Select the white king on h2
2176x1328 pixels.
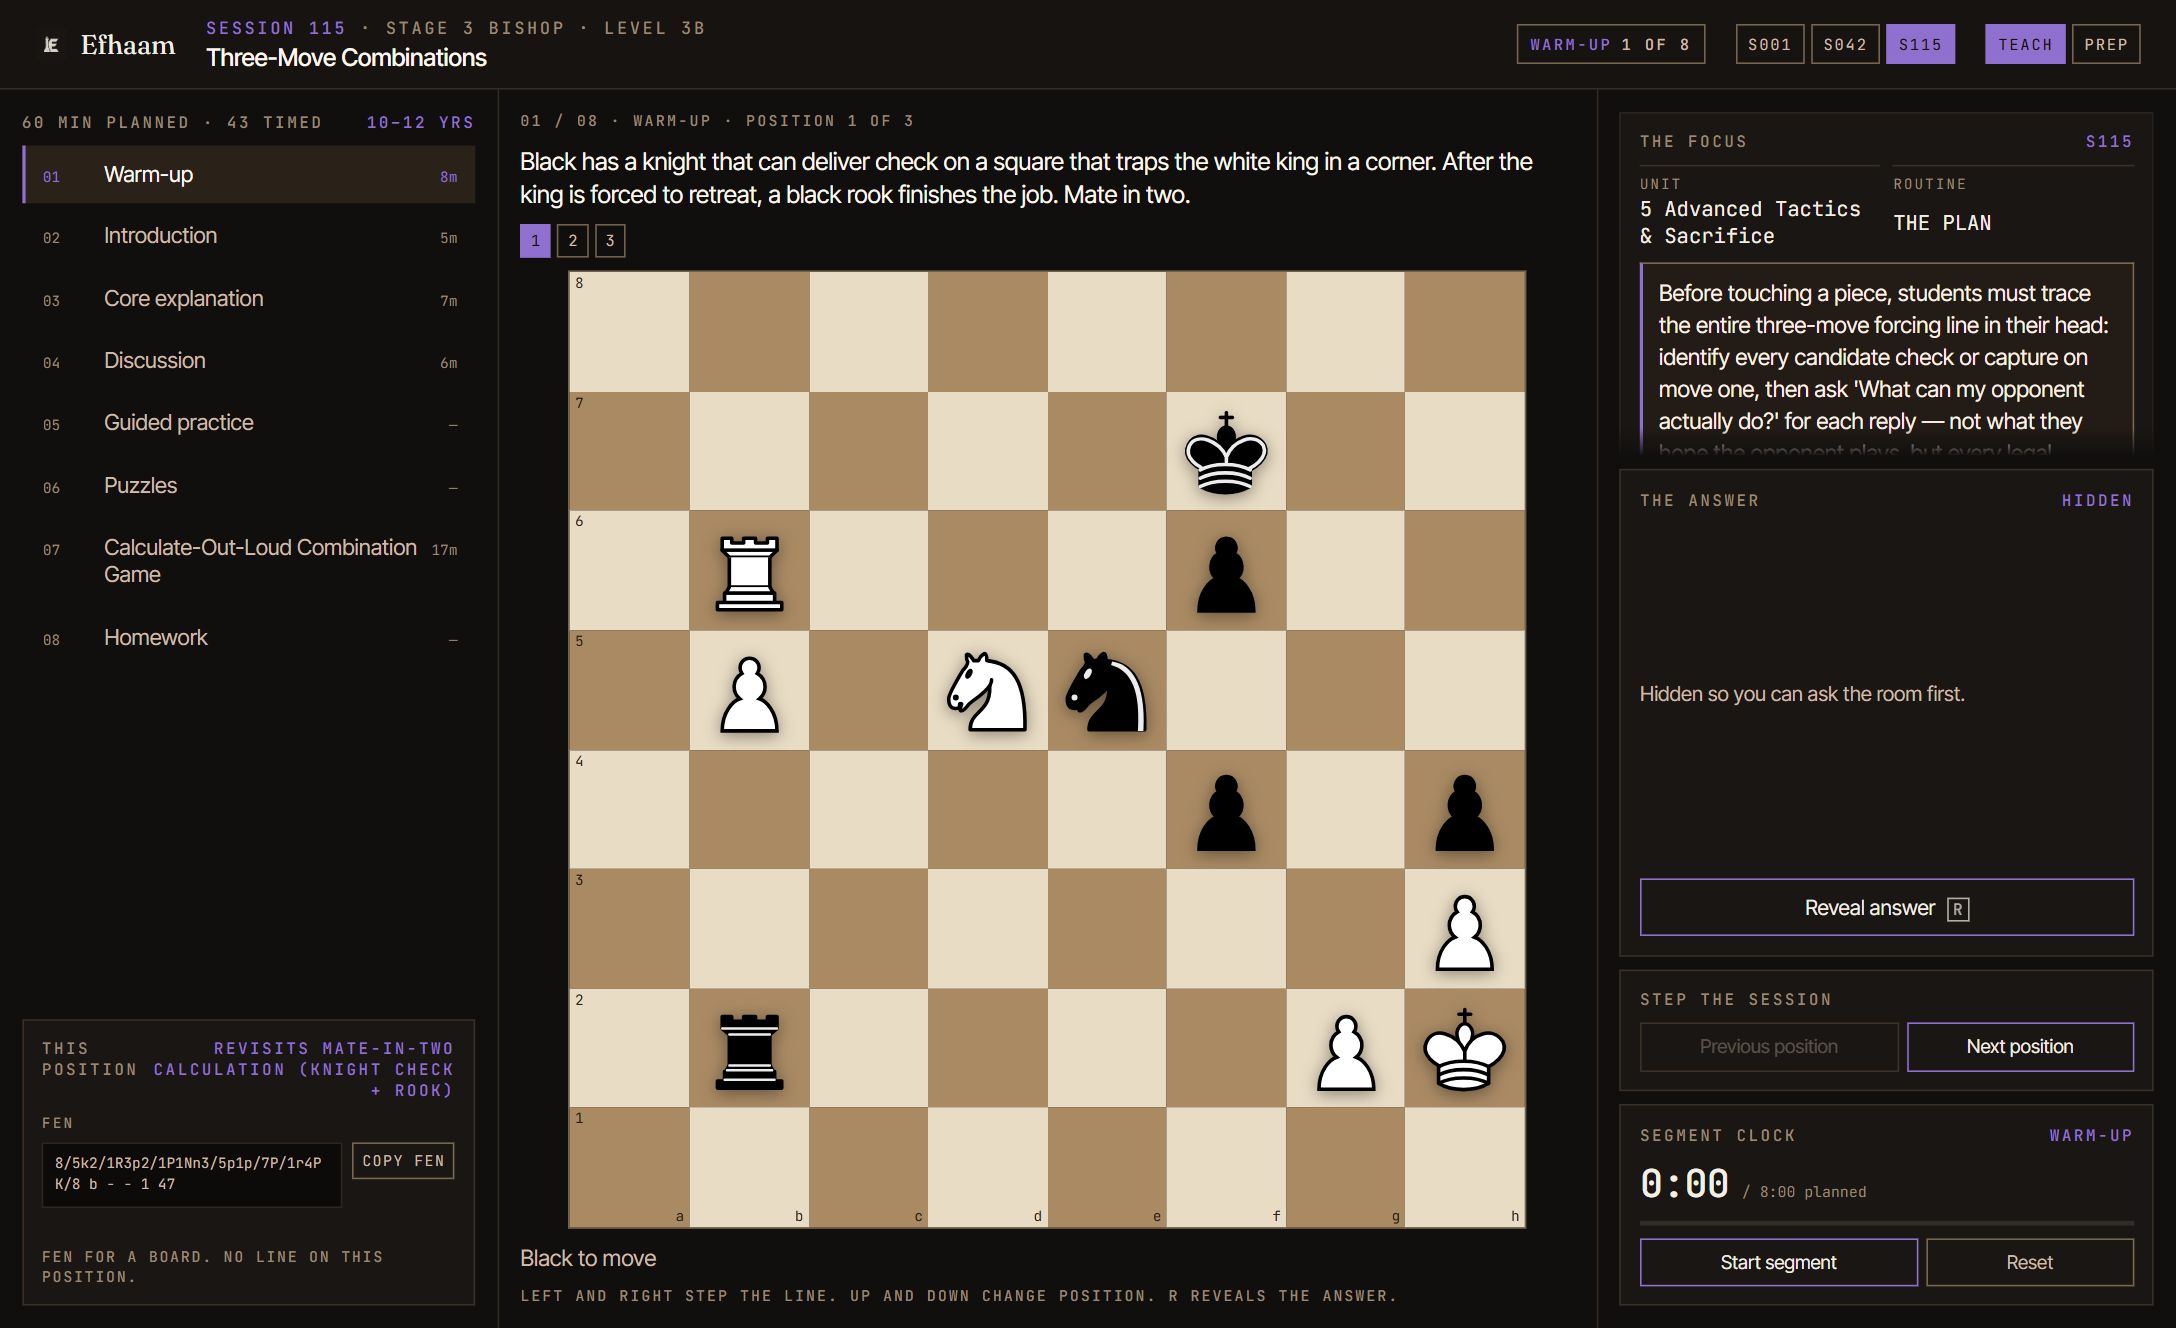pos(1465,1048)
